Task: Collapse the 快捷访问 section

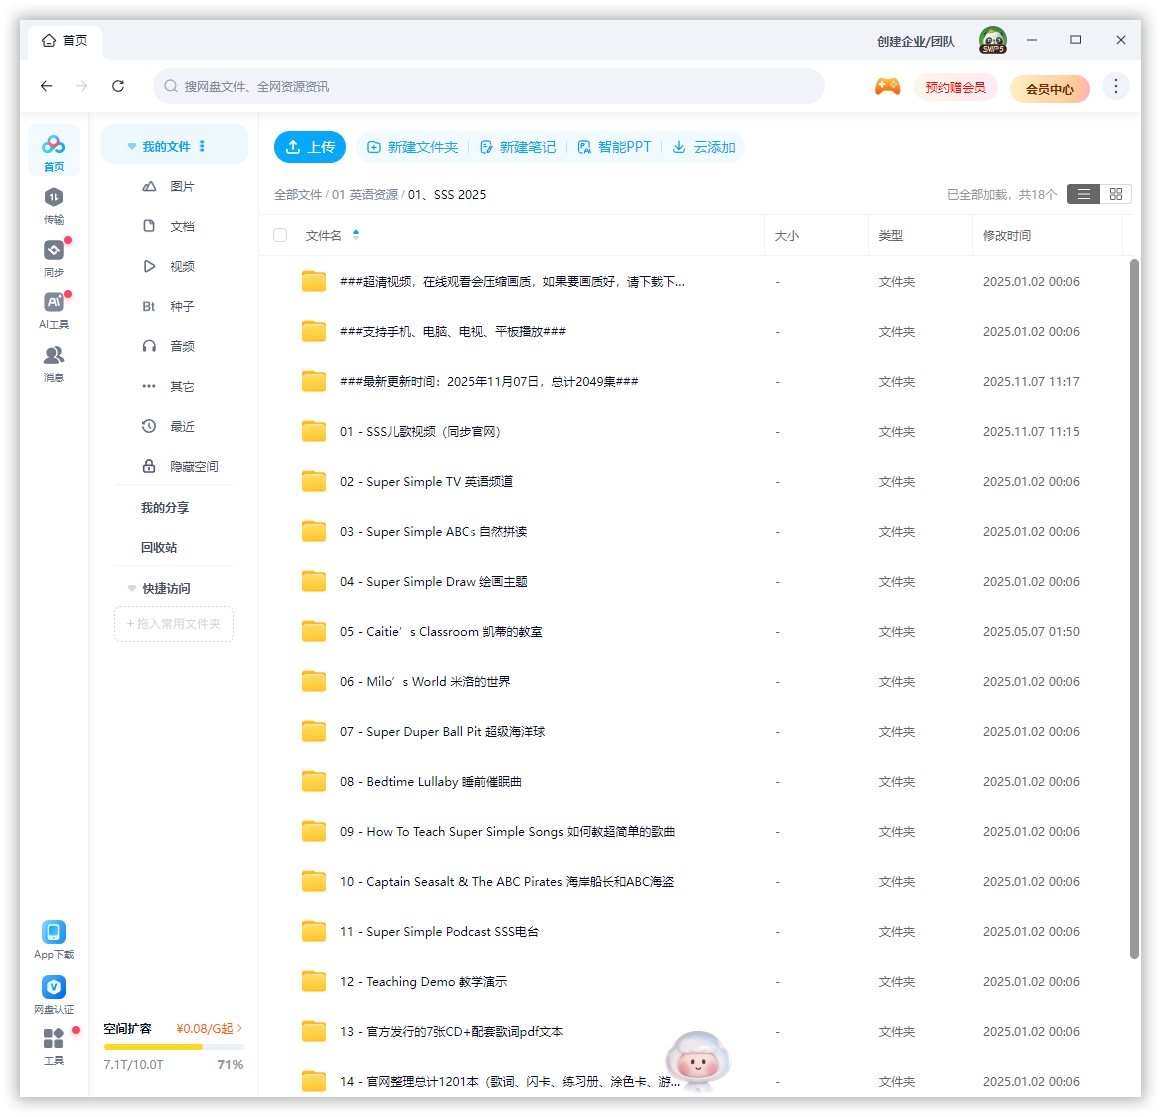Action: (131, 589)
